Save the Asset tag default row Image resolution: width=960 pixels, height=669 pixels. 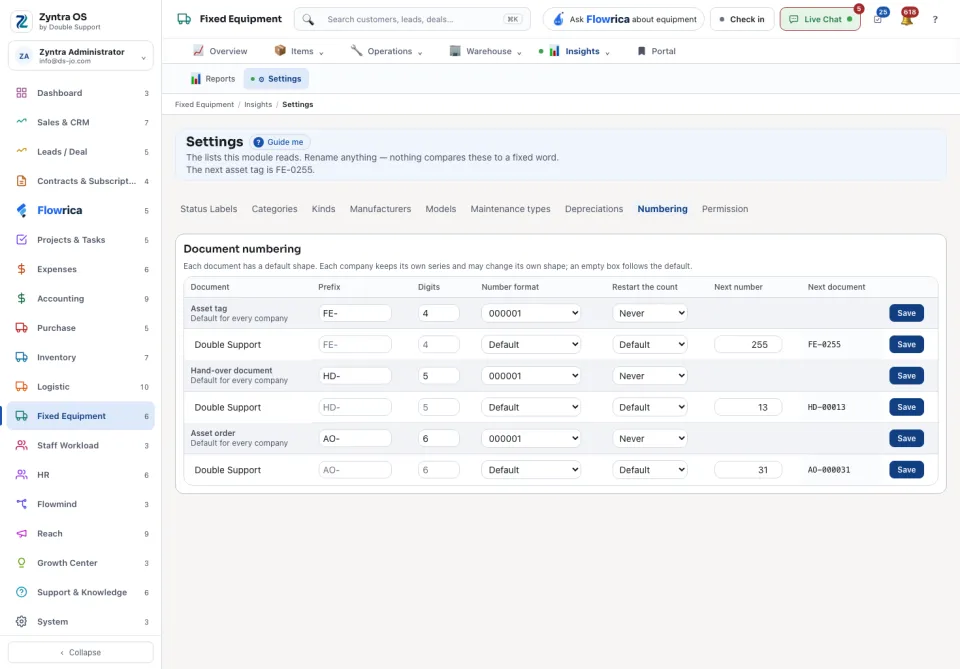(x=906, y=313)
